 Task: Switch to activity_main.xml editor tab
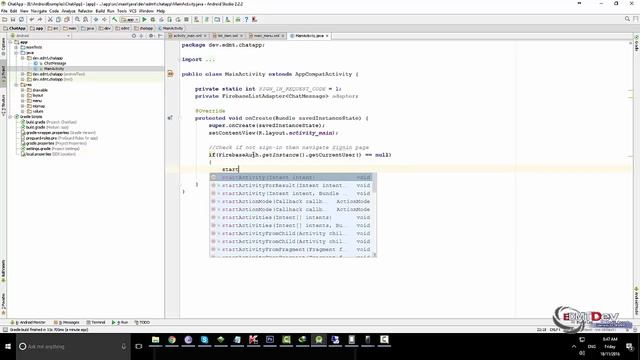[186, 36]
